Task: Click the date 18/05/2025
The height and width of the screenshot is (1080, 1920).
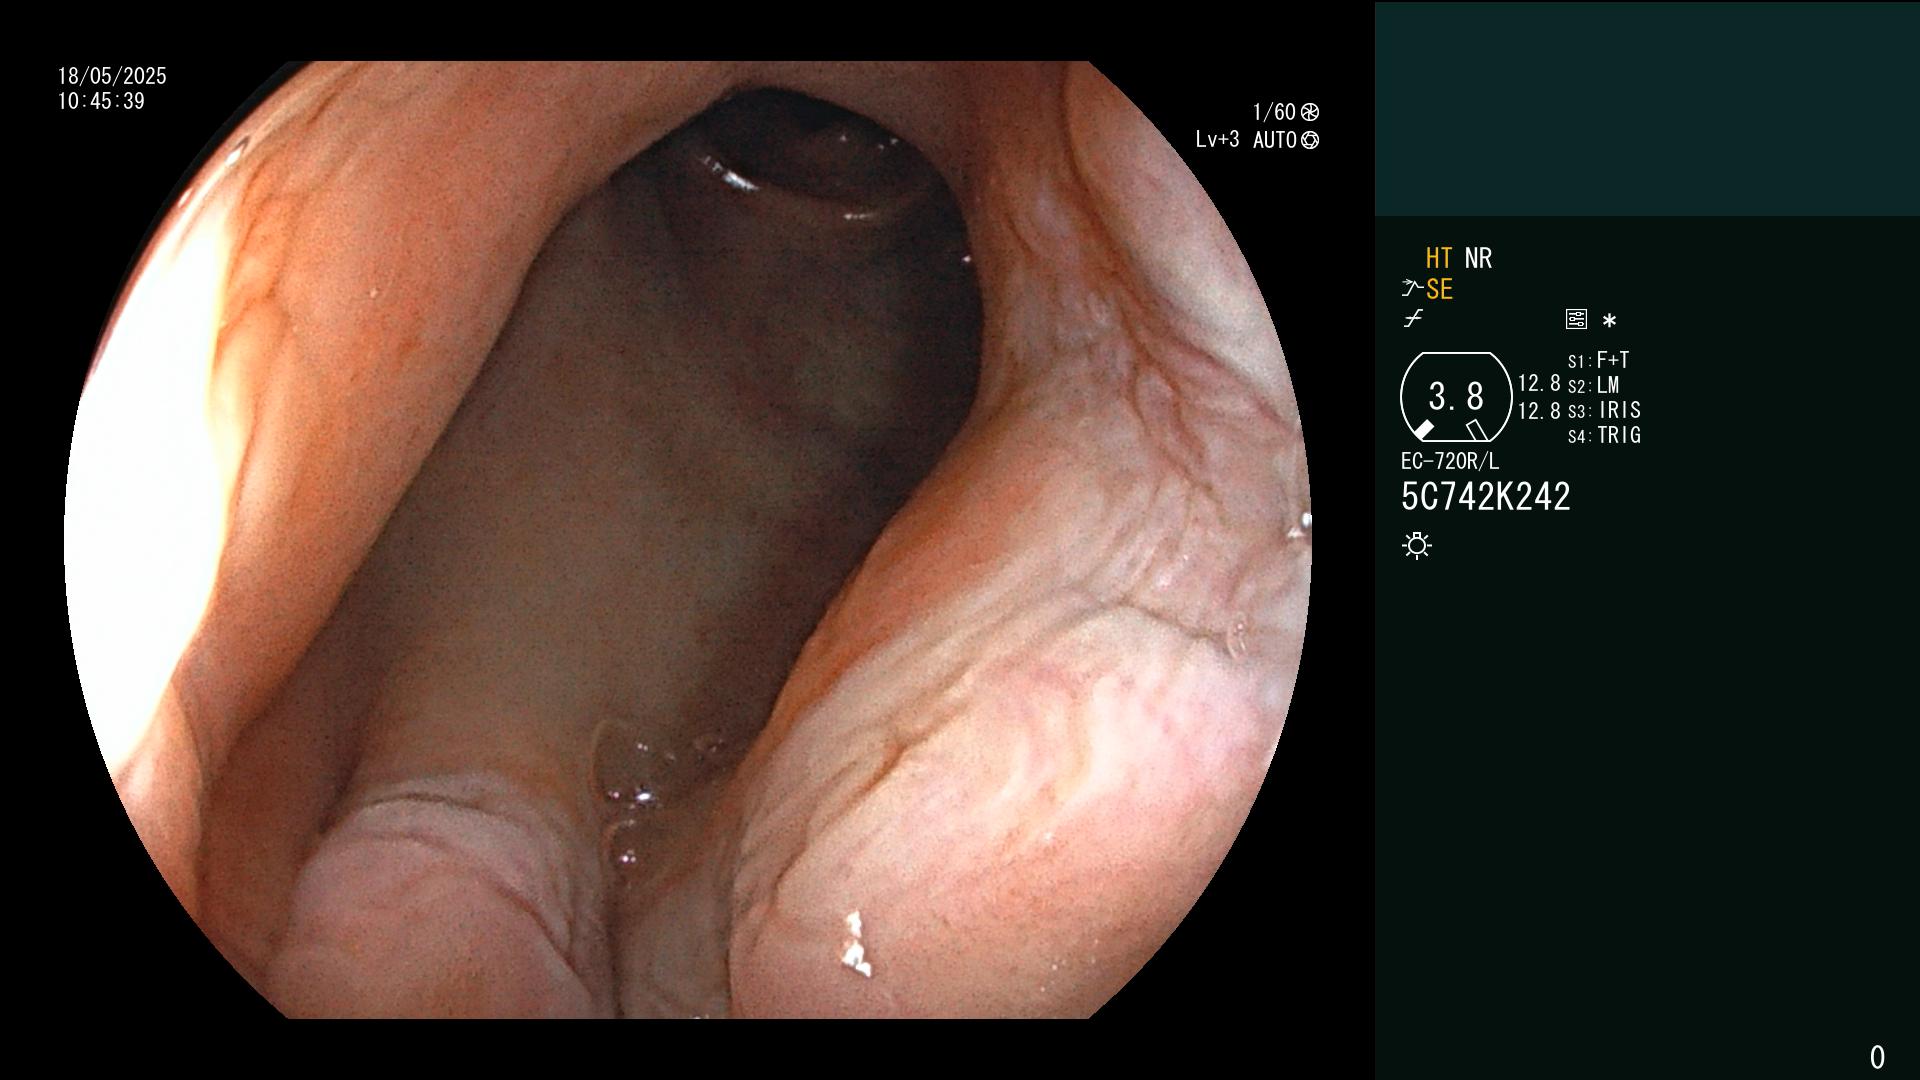Action: [x=112, y=76]
